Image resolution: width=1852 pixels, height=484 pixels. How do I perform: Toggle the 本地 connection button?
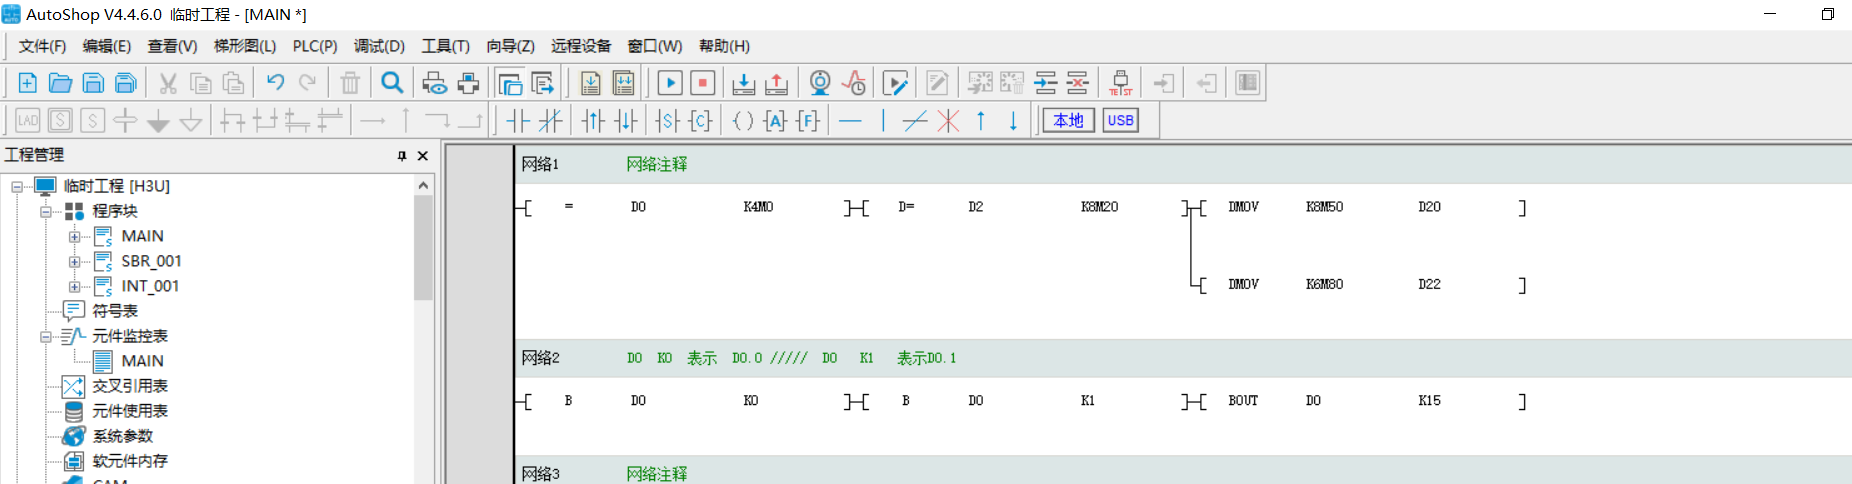[x=1068, y=121]
